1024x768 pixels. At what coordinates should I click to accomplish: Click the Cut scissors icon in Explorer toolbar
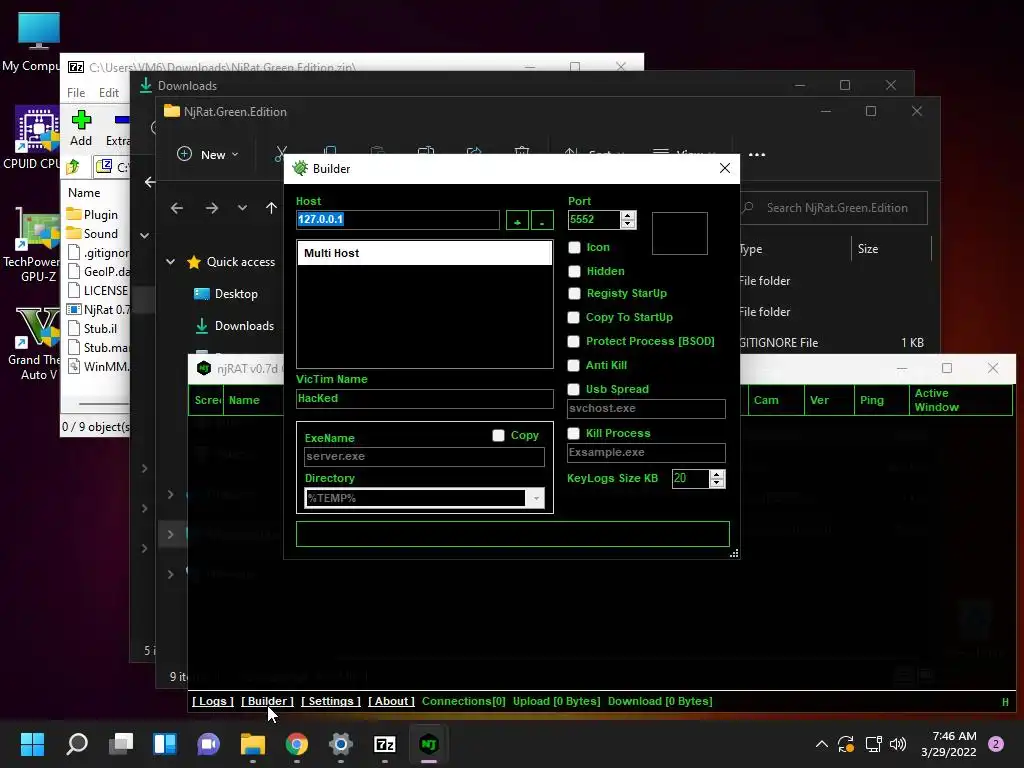tap(281, 153)
